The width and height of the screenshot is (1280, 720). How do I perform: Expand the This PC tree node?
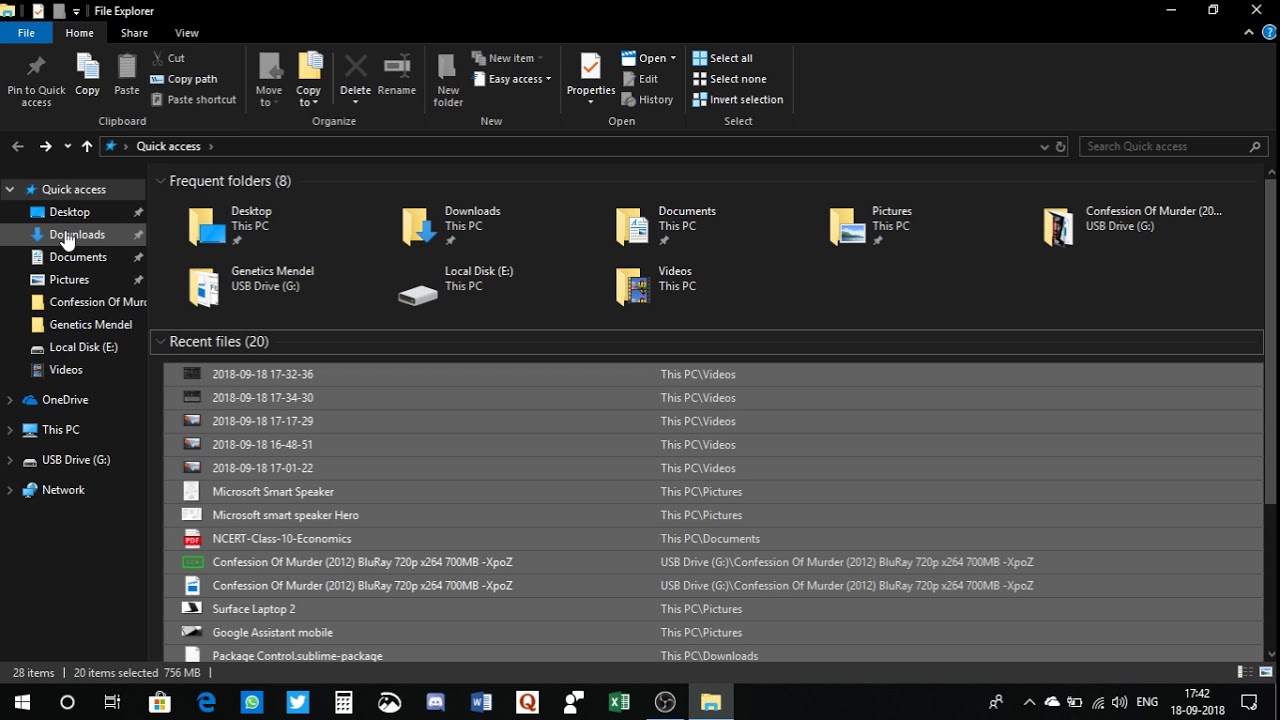click(9, 430)
